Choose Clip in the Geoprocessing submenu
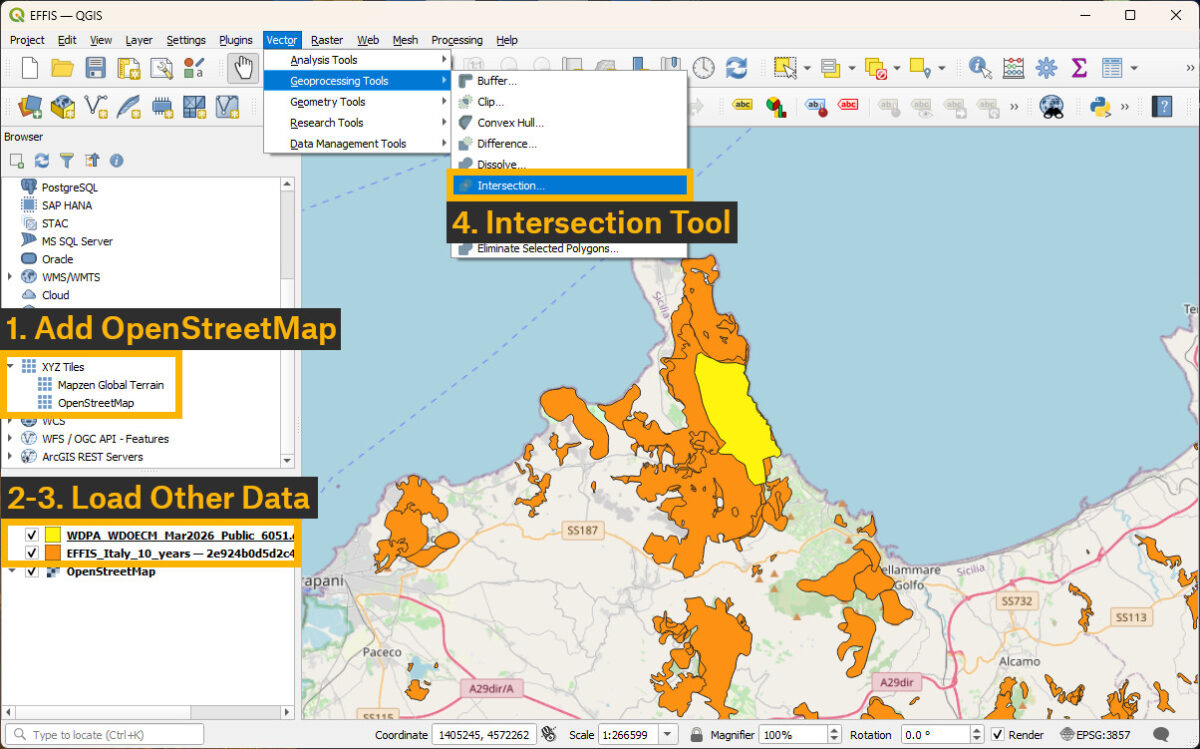Screen dimensions: 1200x749 570,102
